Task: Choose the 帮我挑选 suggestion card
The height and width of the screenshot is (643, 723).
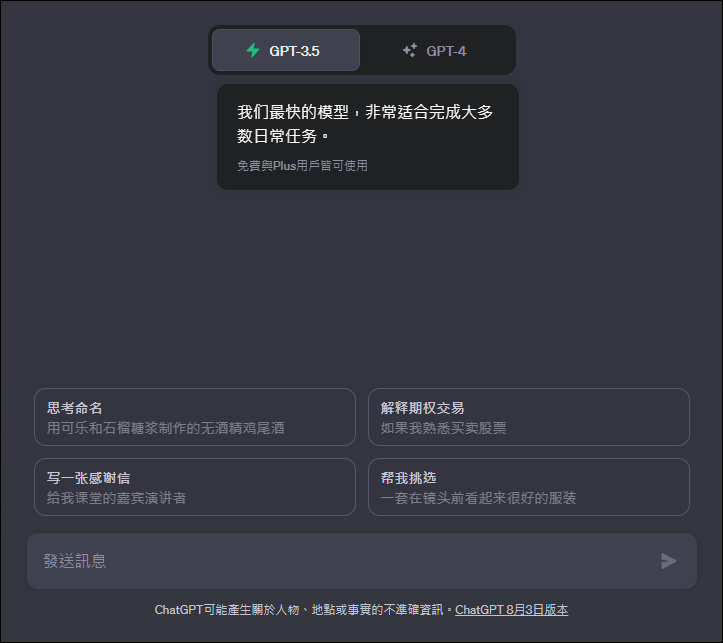Action: [528, 487]
